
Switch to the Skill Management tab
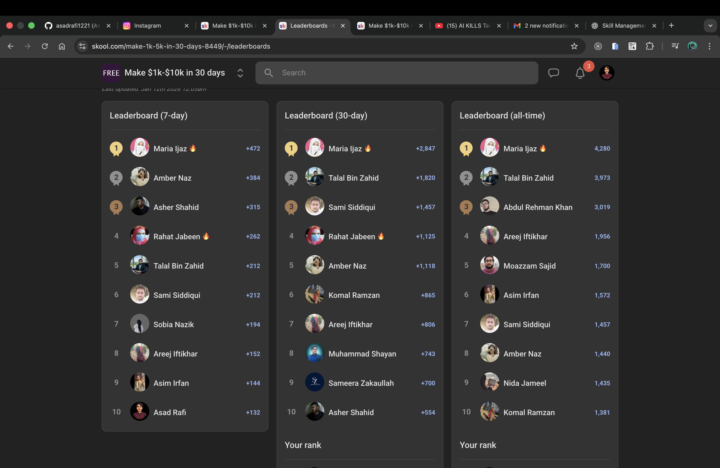click(x=624, y=26)
